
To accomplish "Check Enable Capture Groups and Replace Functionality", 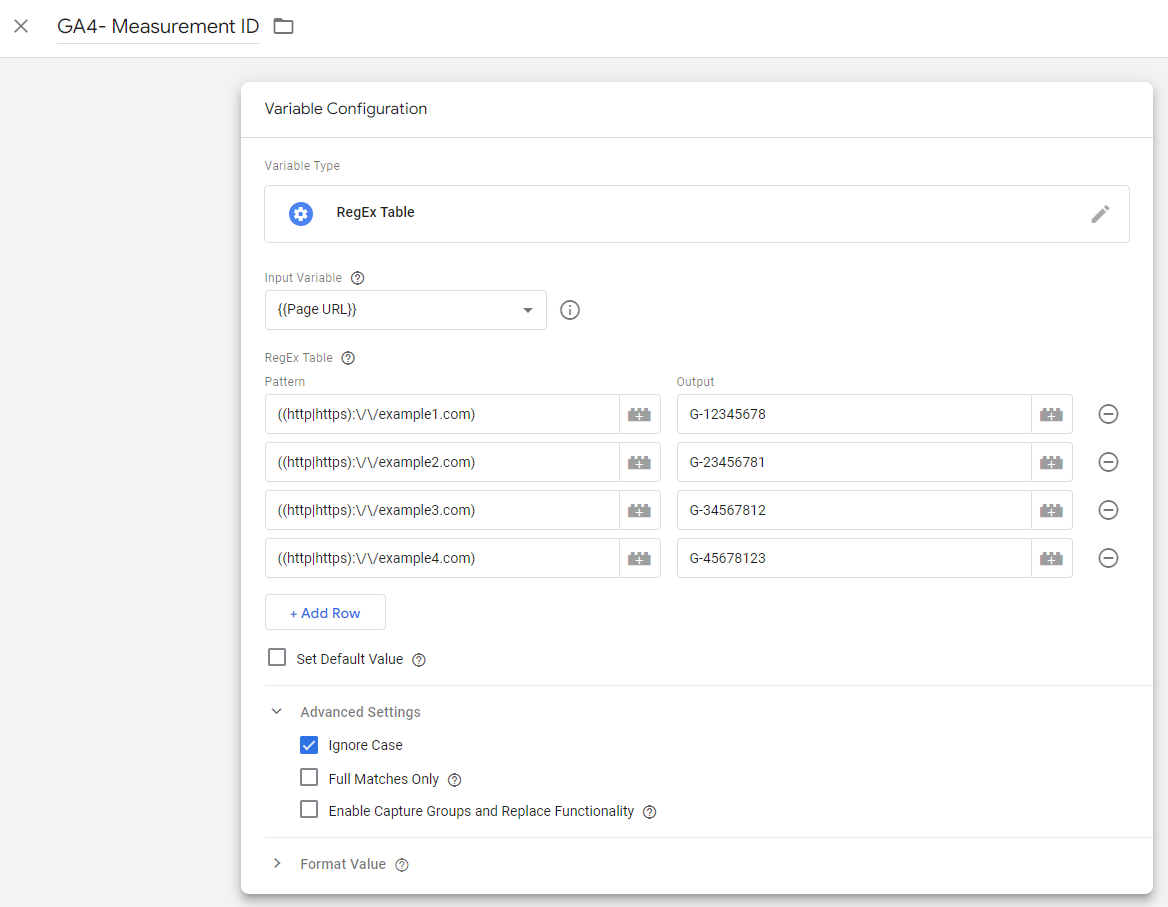I will click(x=309, y=810).
